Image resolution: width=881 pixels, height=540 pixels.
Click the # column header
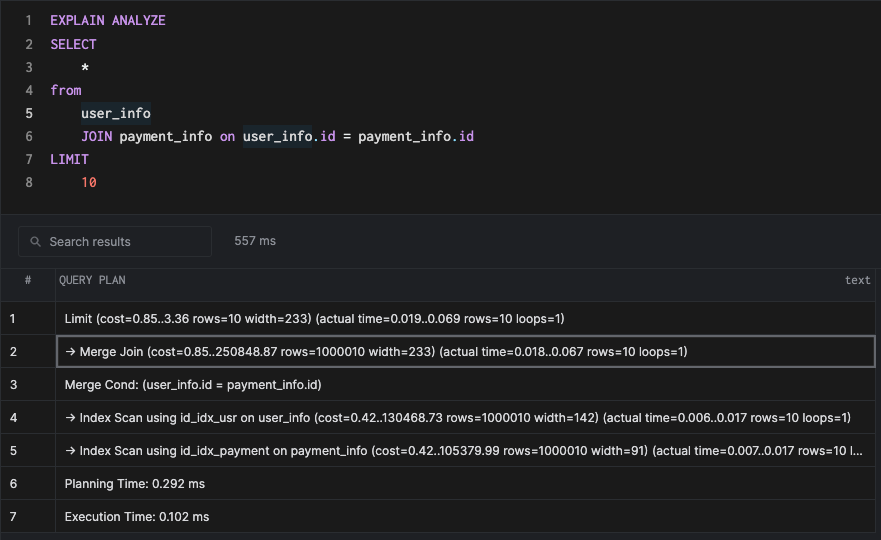(28, 281)
